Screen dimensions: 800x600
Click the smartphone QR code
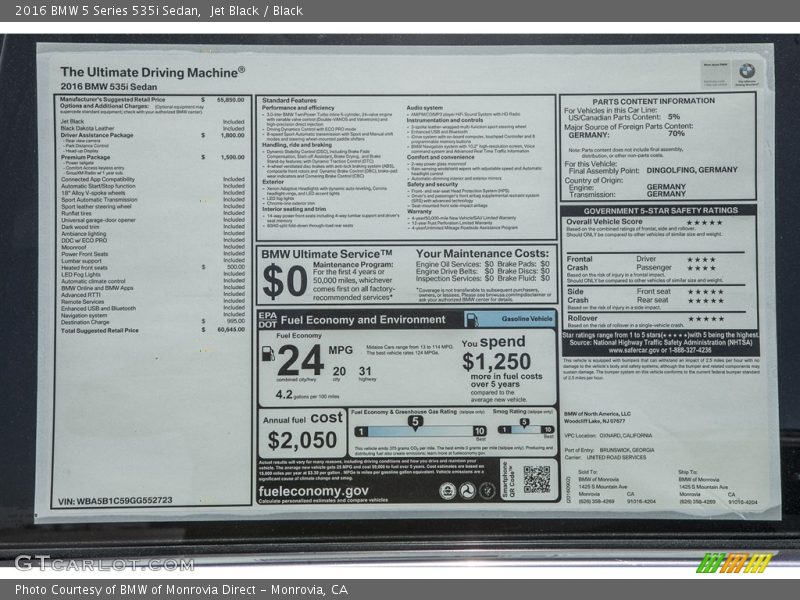coord(536,480)
